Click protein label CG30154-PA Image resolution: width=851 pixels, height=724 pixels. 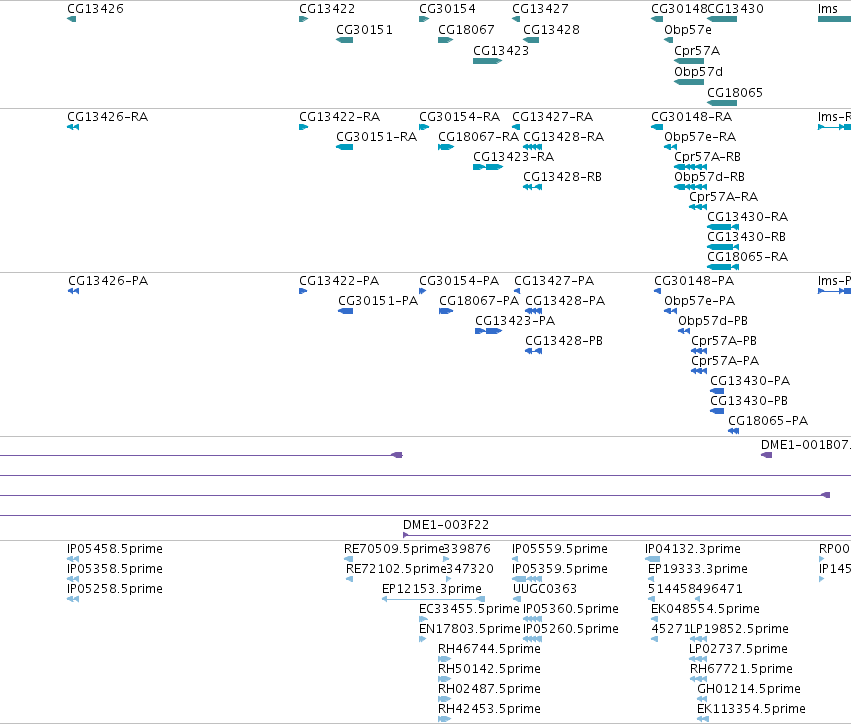click(x=459, y=281)
